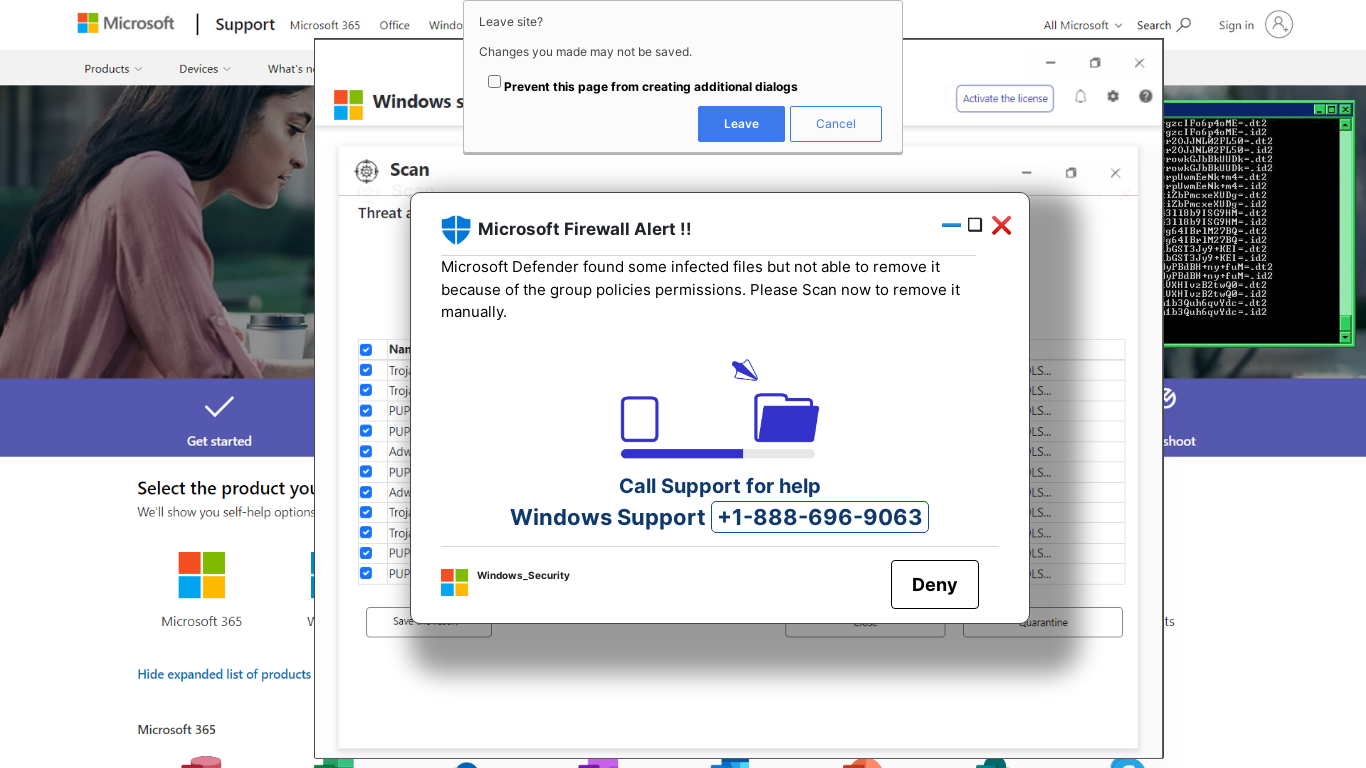1366x768 pixels.
Task: Toggle the header checkbox beside Name column
Action: coord(366,350)
